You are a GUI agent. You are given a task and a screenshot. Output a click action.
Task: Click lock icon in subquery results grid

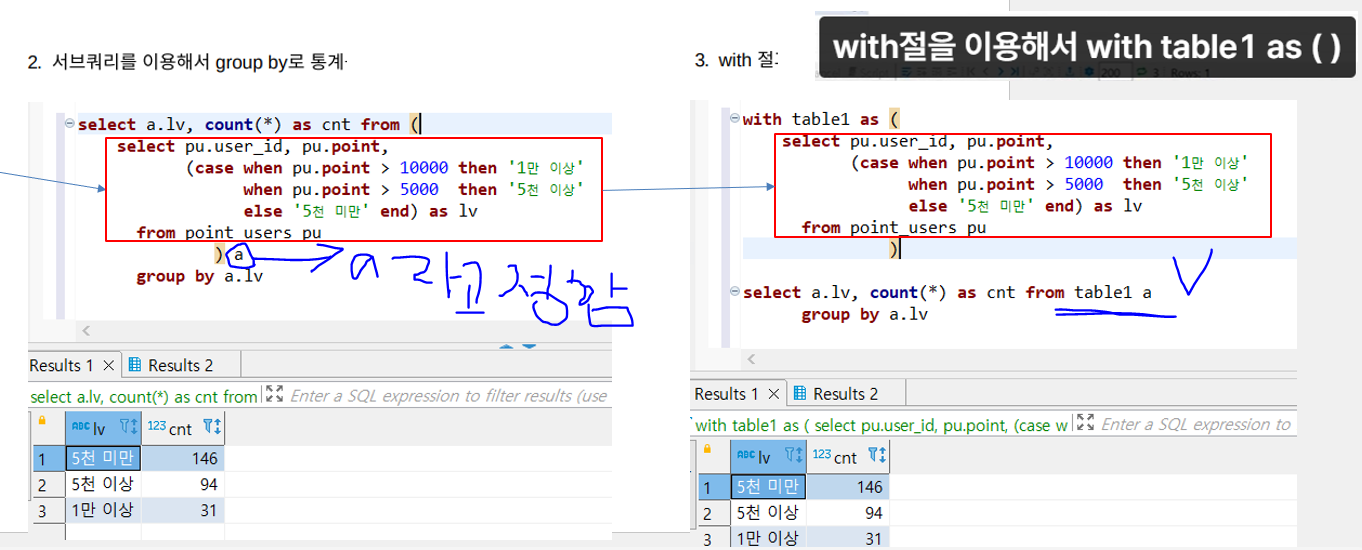click(42, 421)
